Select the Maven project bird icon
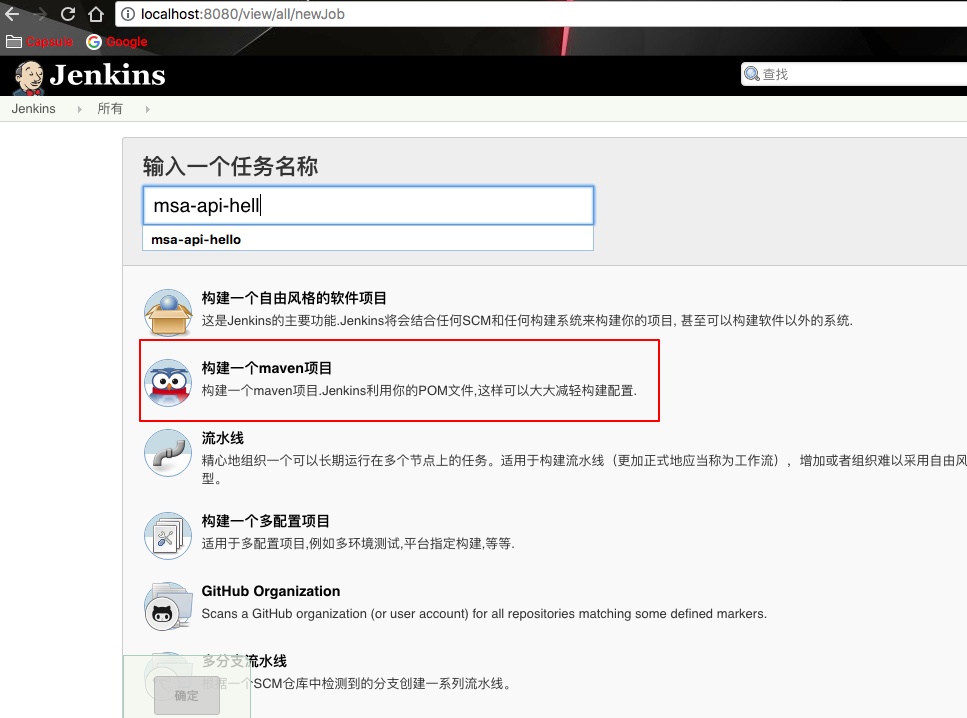The width and height of the screenshot is (967, 718). (x=167, y=380)
